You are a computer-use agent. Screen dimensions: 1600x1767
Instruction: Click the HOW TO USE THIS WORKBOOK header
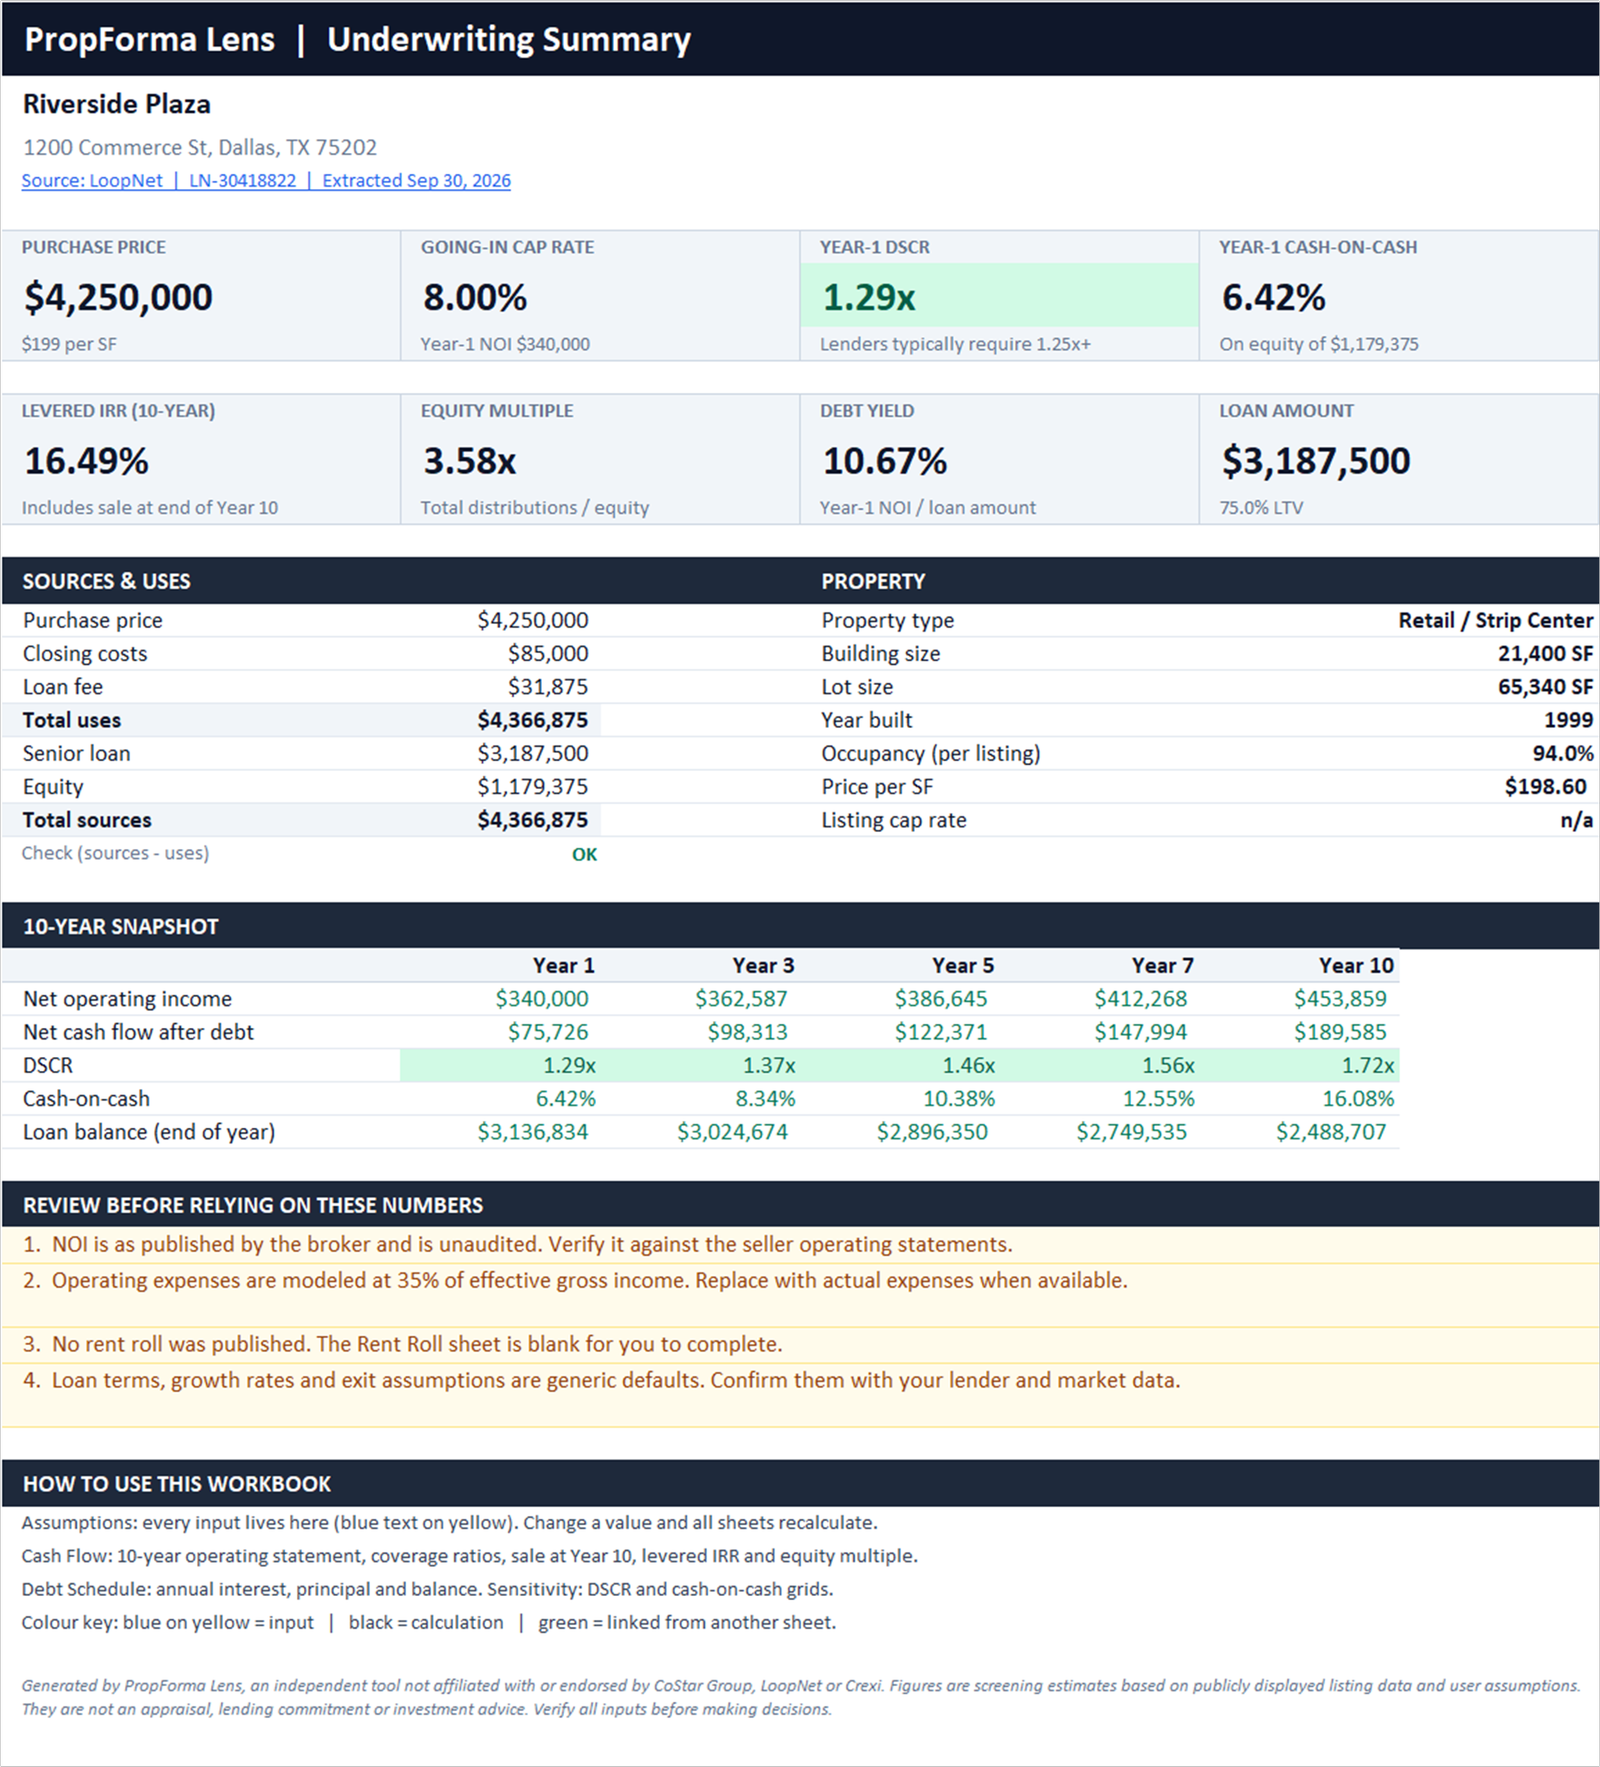[176, 1484]
